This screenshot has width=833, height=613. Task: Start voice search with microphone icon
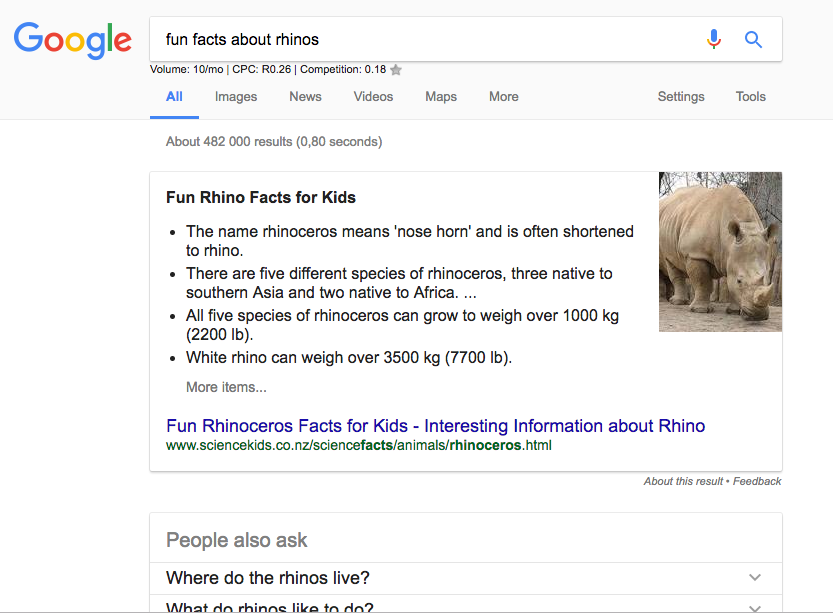click(714, 39)
